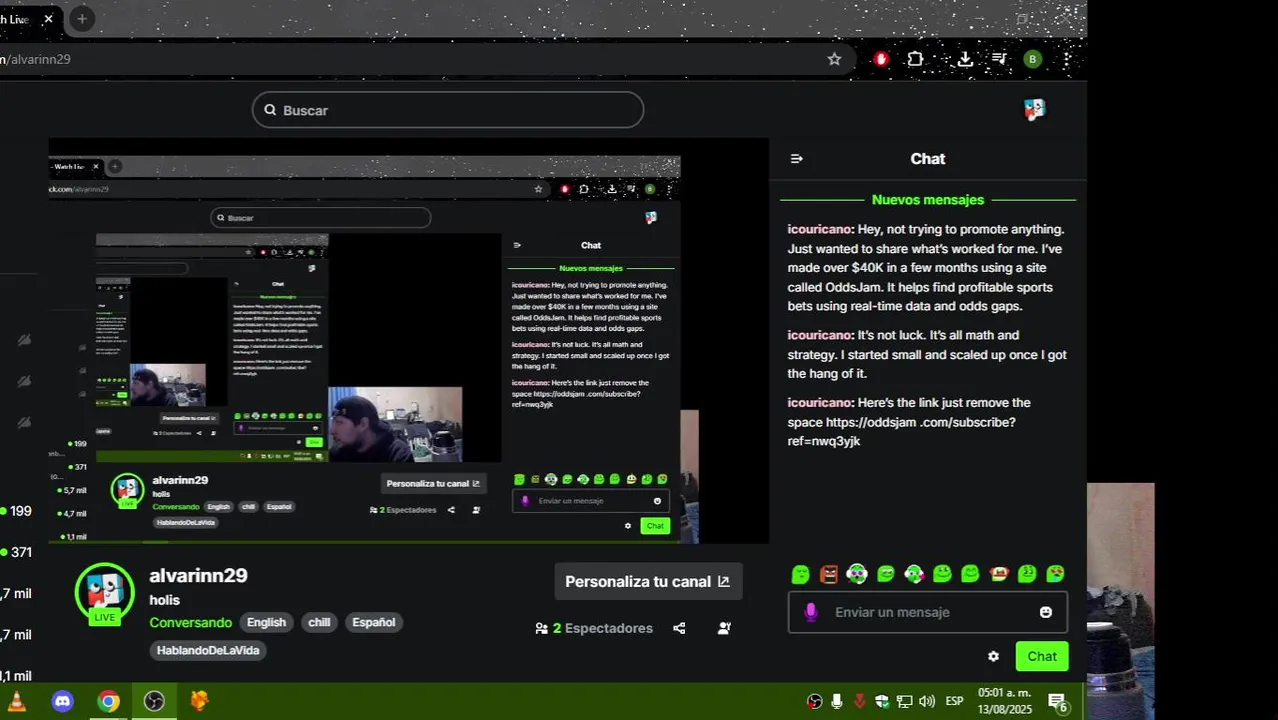The height and width of the screenshot is (720, 1278).
Task: Open chat settings gear icon
Action: click(993, 657)
